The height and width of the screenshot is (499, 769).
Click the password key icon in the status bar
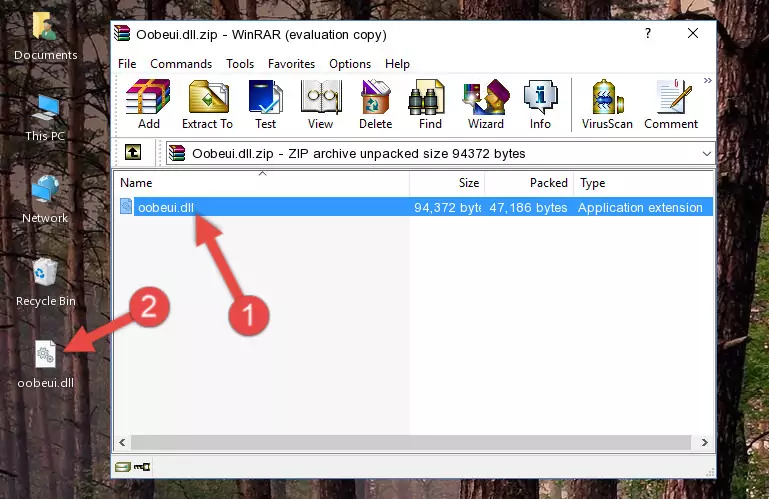point(142,467)
